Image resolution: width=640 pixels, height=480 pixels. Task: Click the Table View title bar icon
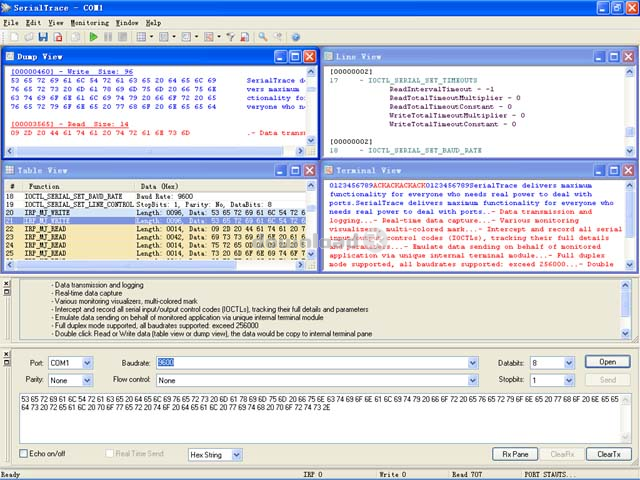(x=10, y=170)
